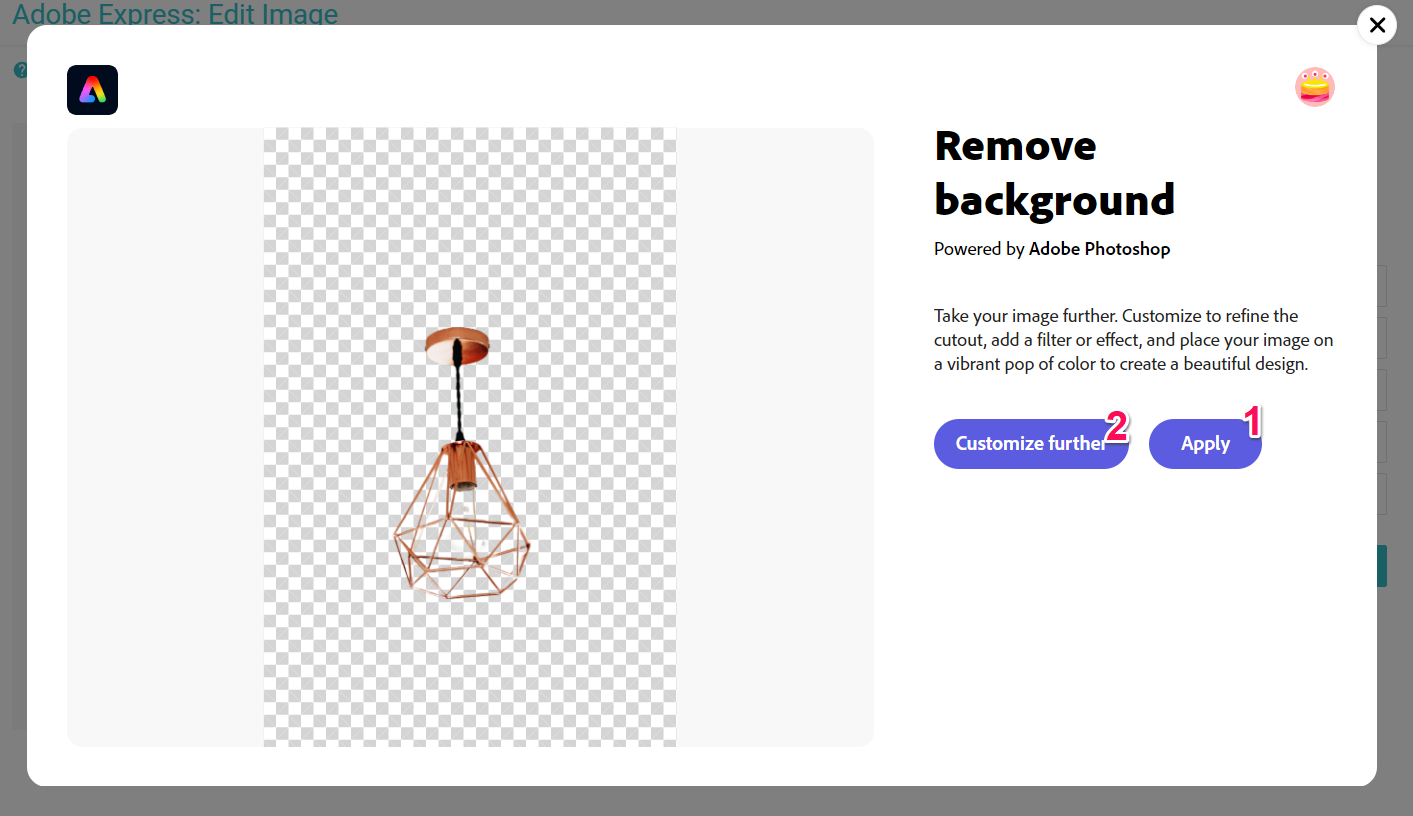The width and height of the screenshot is (1413, 816).
Task: Click the red number 1 annotation badge
Action: [x=1252, y=422]
